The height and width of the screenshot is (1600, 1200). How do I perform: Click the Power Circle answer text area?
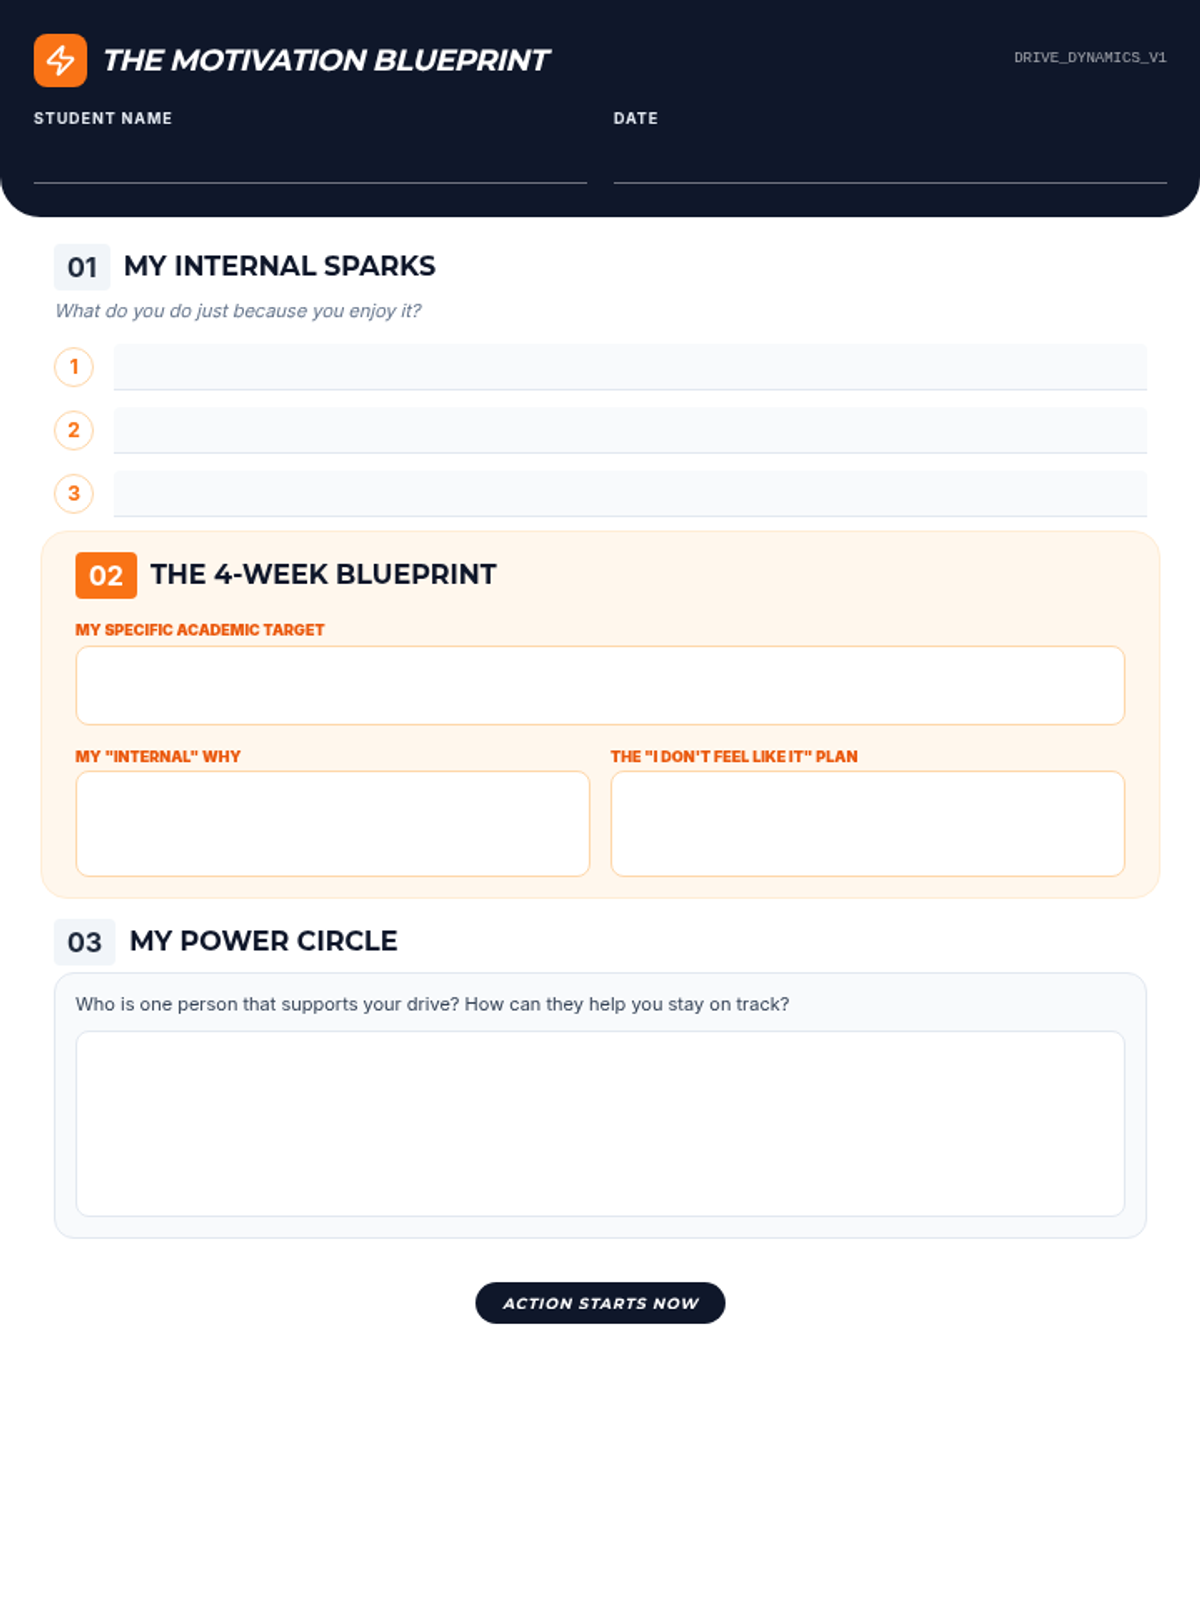pyautogui.click(x=600, y=1123)
